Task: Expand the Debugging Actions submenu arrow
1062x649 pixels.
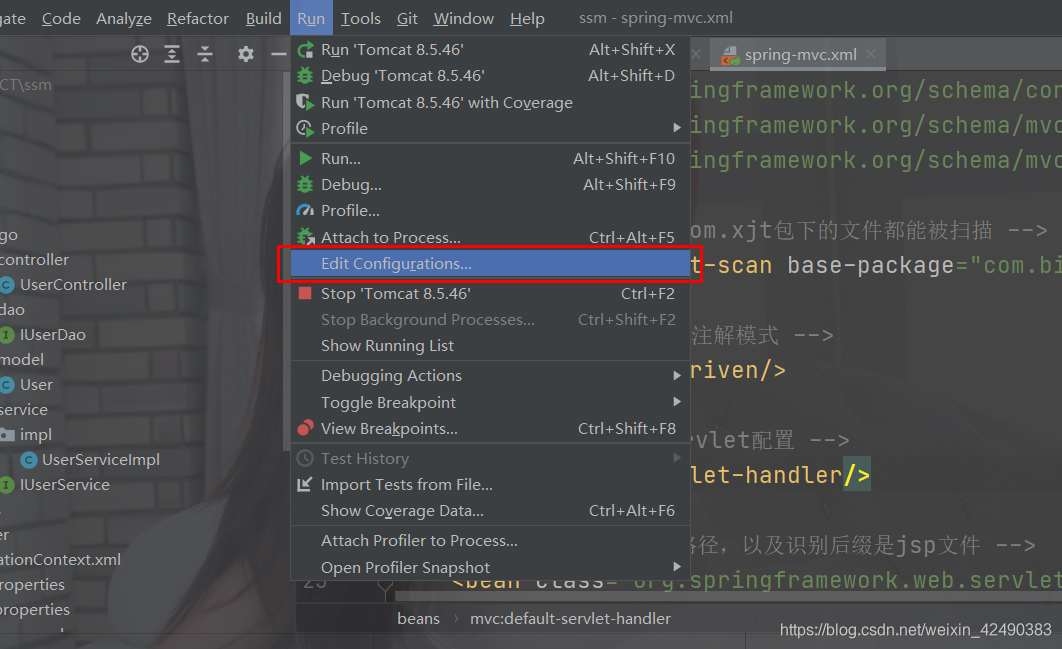Action: point(677,375)
